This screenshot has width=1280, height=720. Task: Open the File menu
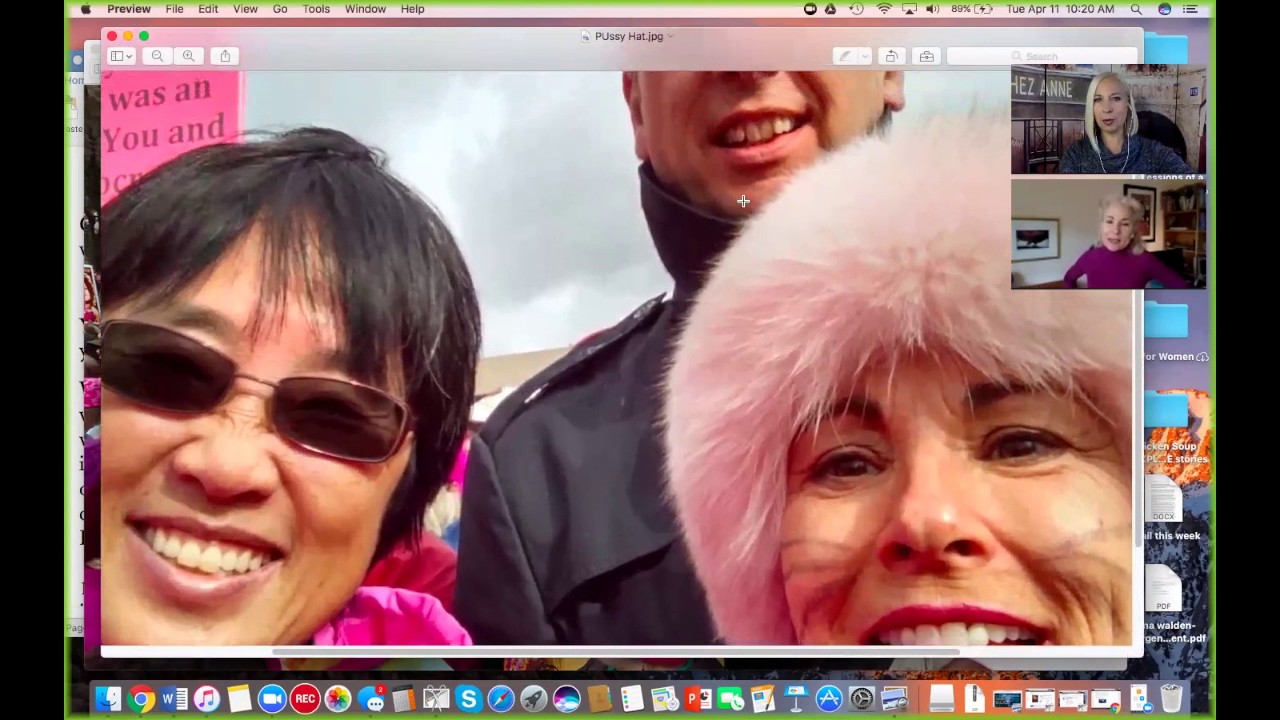[174, 9]
